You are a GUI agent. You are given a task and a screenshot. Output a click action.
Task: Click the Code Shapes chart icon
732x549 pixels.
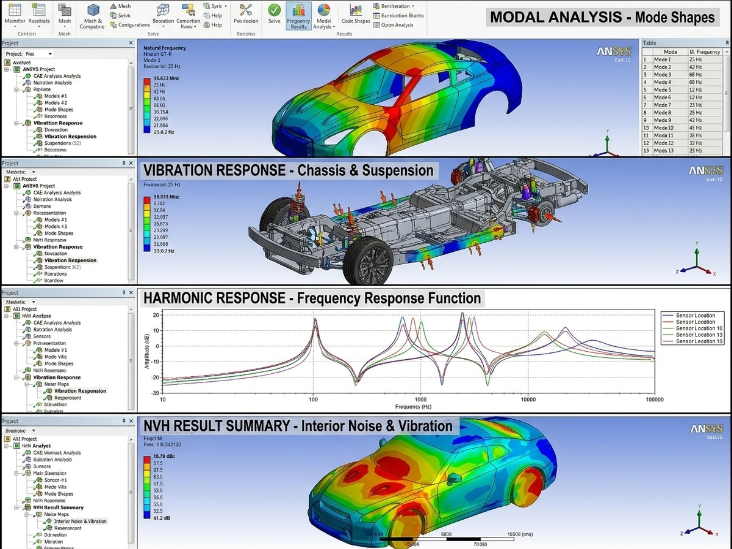tap(356, 10)
